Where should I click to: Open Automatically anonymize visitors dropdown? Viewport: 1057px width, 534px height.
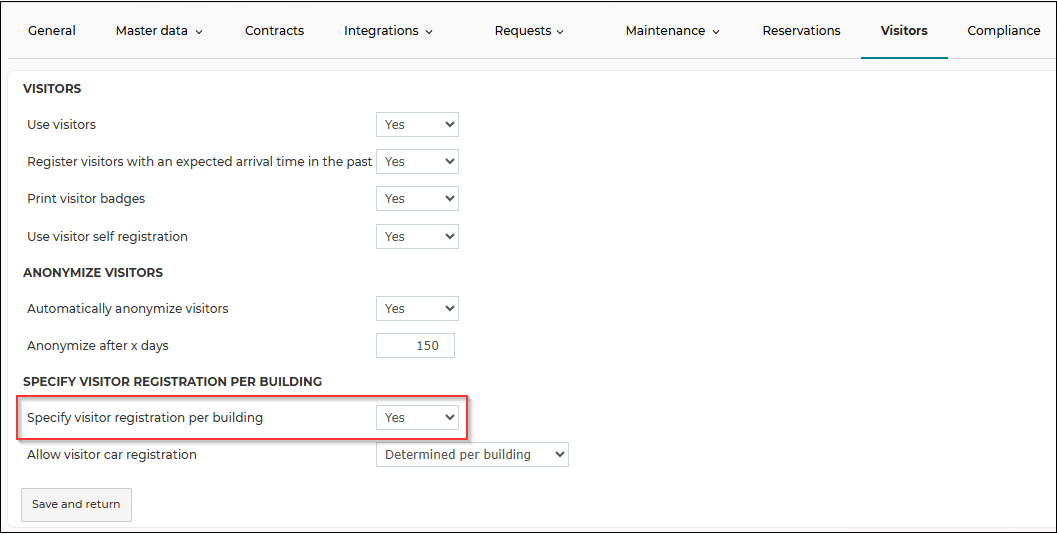point(417,309)
